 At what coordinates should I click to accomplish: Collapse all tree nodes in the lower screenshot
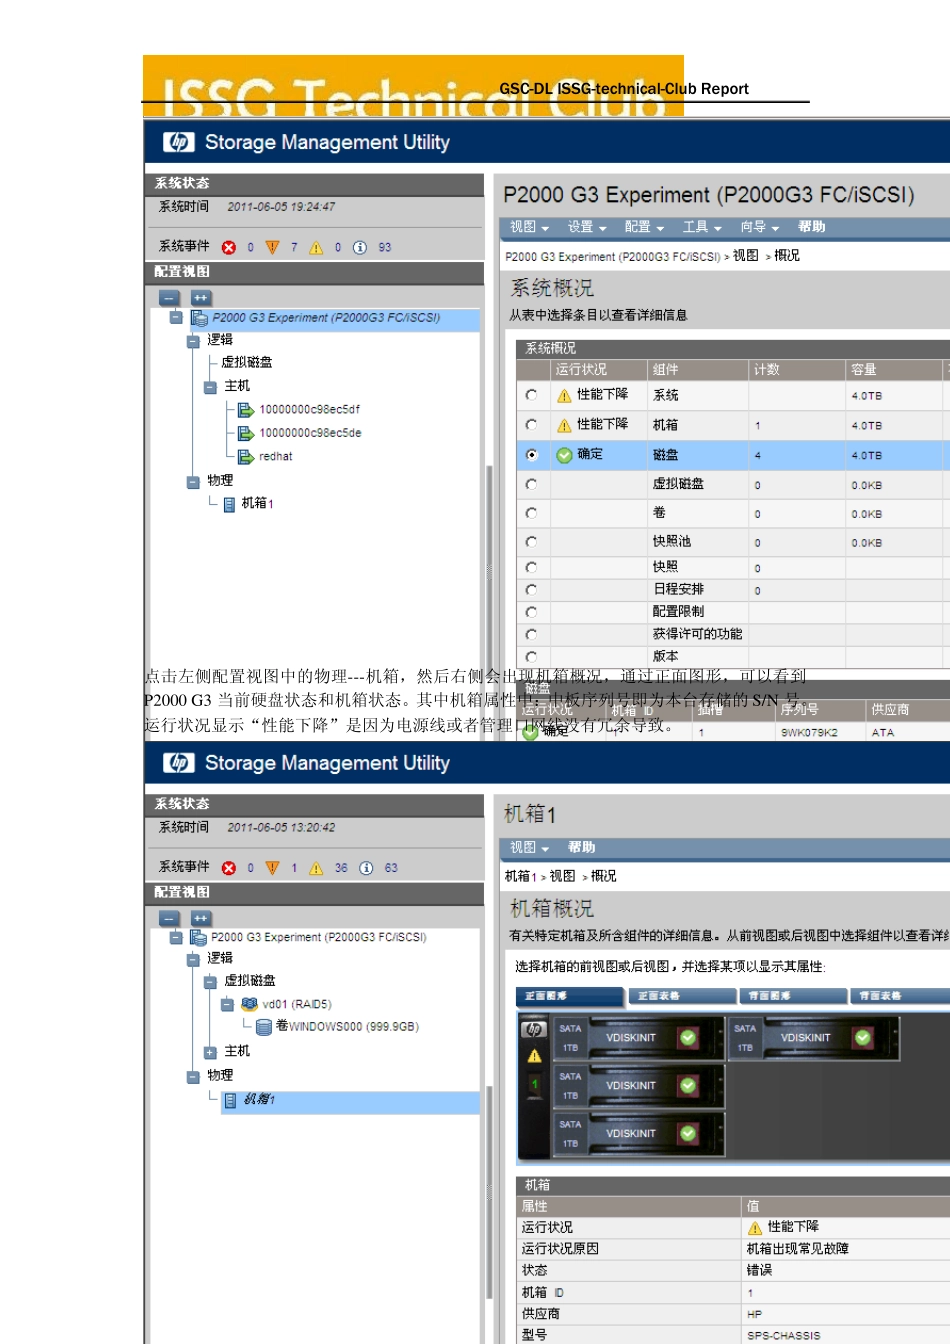169,918
